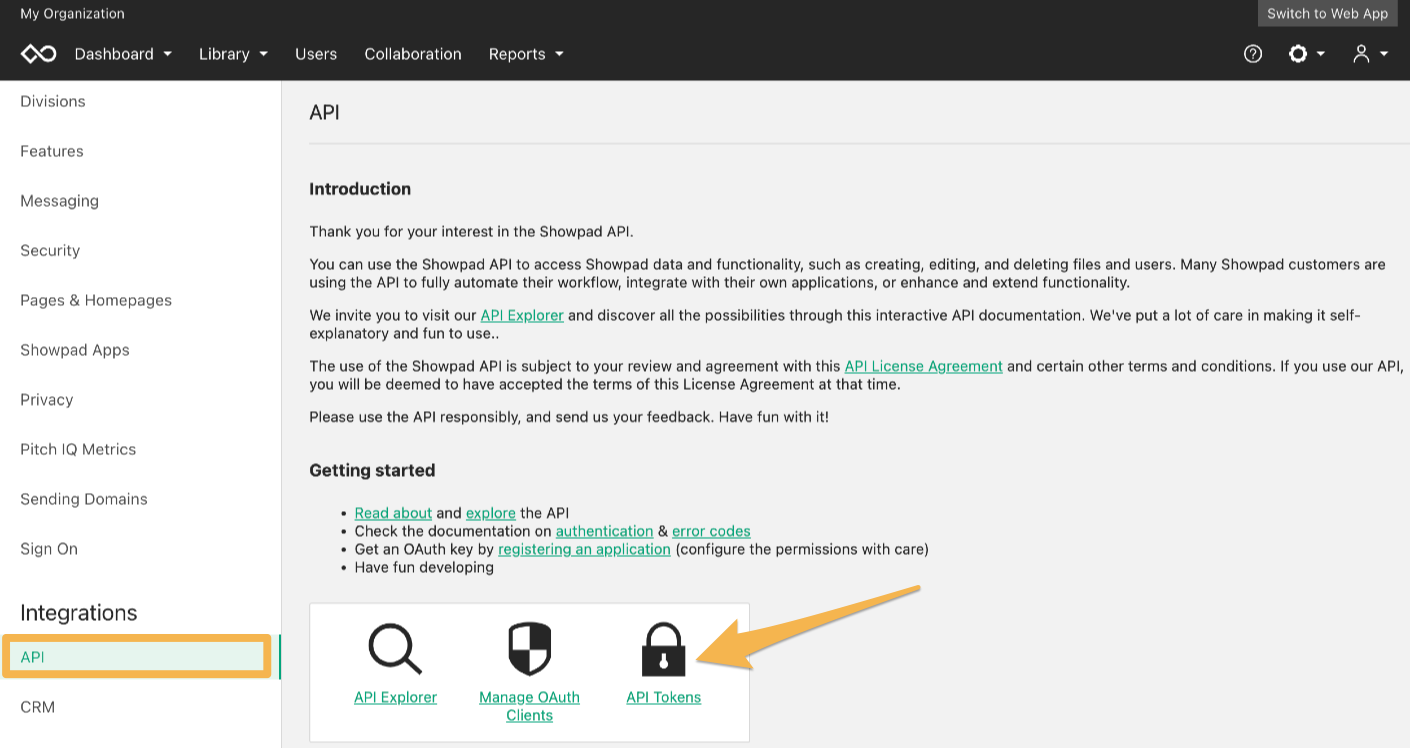Click the Manage OAuth Clients shield icon
The image size is (1410, 748).
530,649
